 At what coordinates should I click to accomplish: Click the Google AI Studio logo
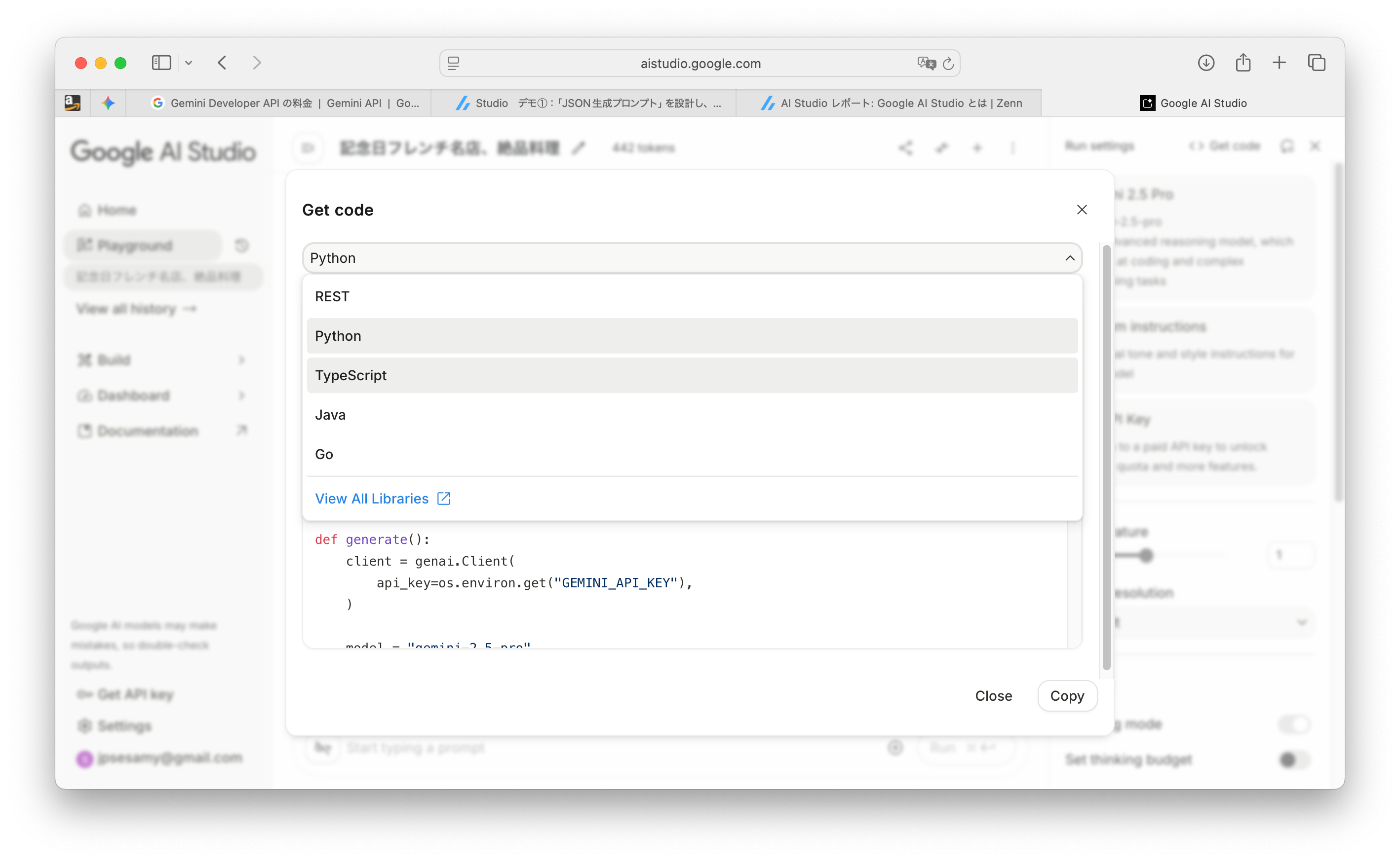coord(163,152)
